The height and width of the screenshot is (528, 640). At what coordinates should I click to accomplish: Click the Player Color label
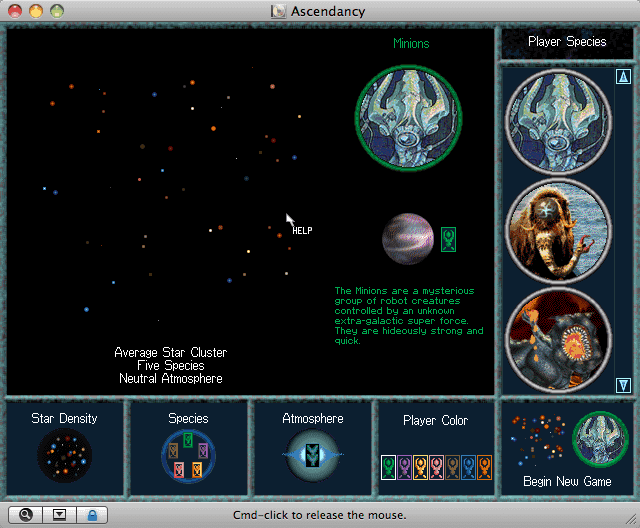click(435, 420)
